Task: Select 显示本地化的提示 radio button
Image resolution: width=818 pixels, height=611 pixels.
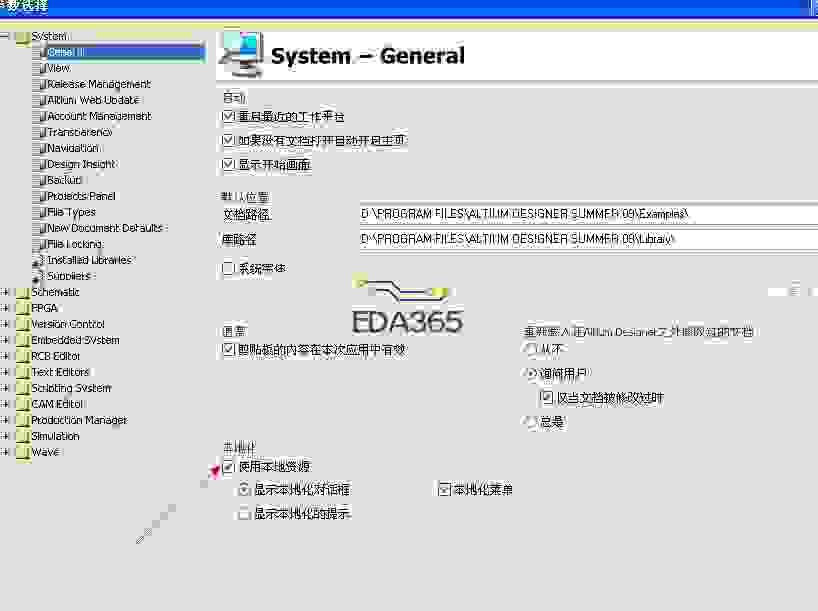Action: pyautogui.click(x=244, y=514)
